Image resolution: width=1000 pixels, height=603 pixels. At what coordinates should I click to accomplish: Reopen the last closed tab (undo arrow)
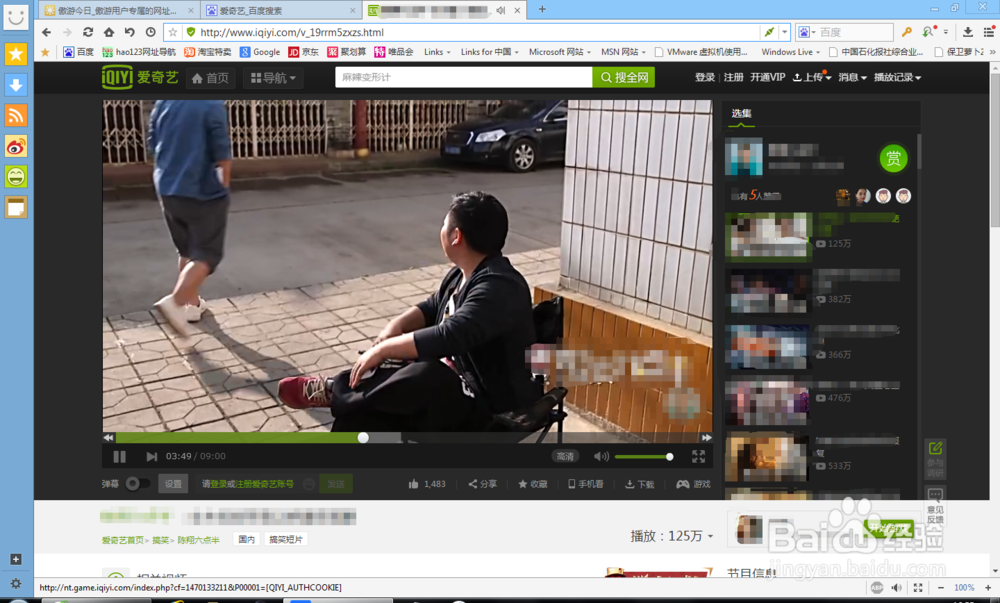pos(129,32)
